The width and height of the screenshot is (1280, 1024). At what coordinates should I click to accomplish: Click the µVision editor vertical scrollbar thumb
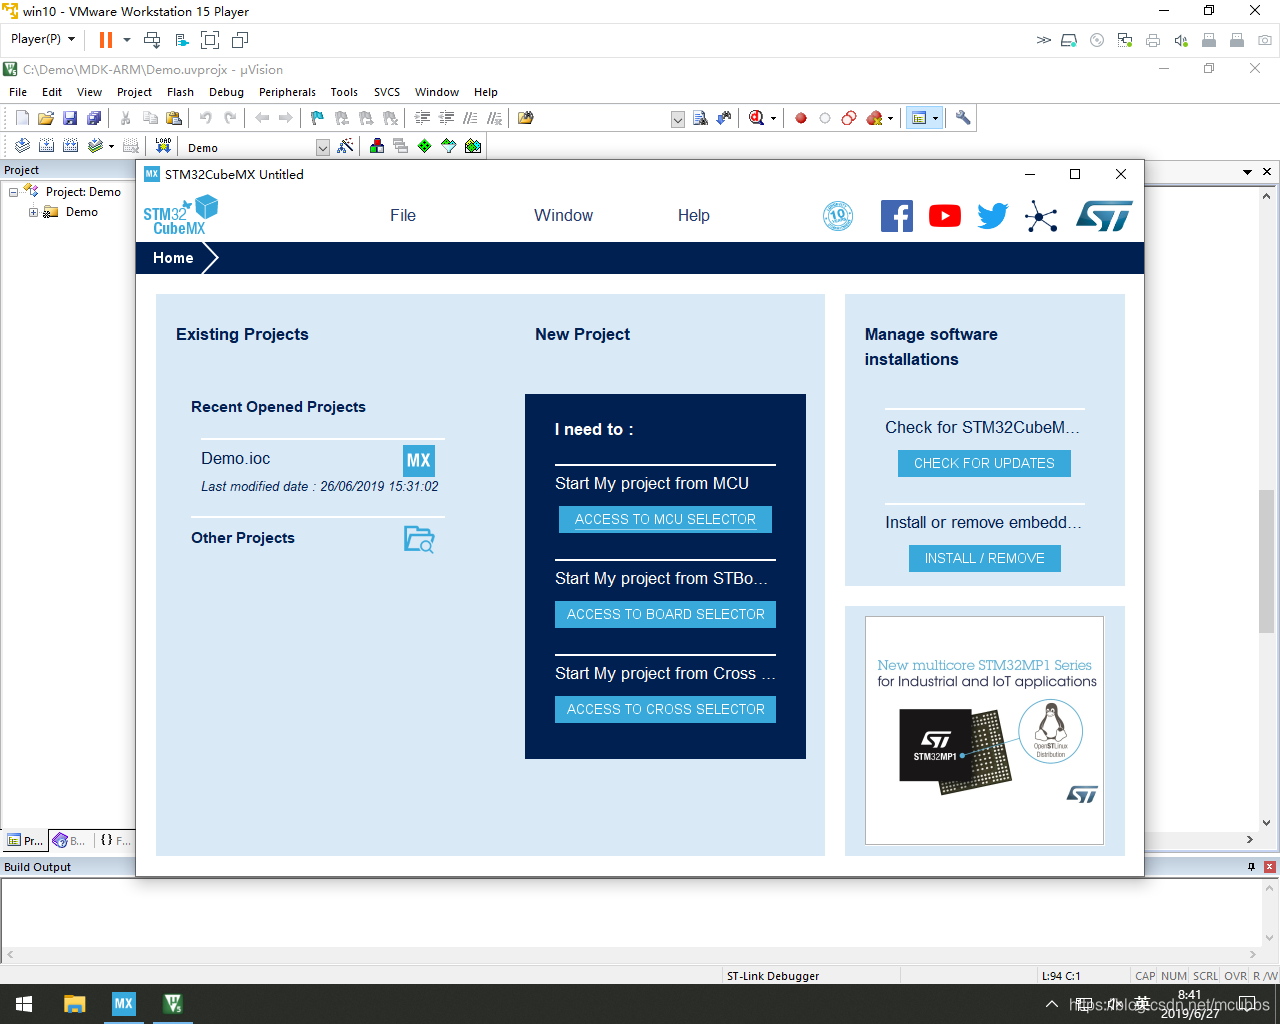[x=1266, y=560]
